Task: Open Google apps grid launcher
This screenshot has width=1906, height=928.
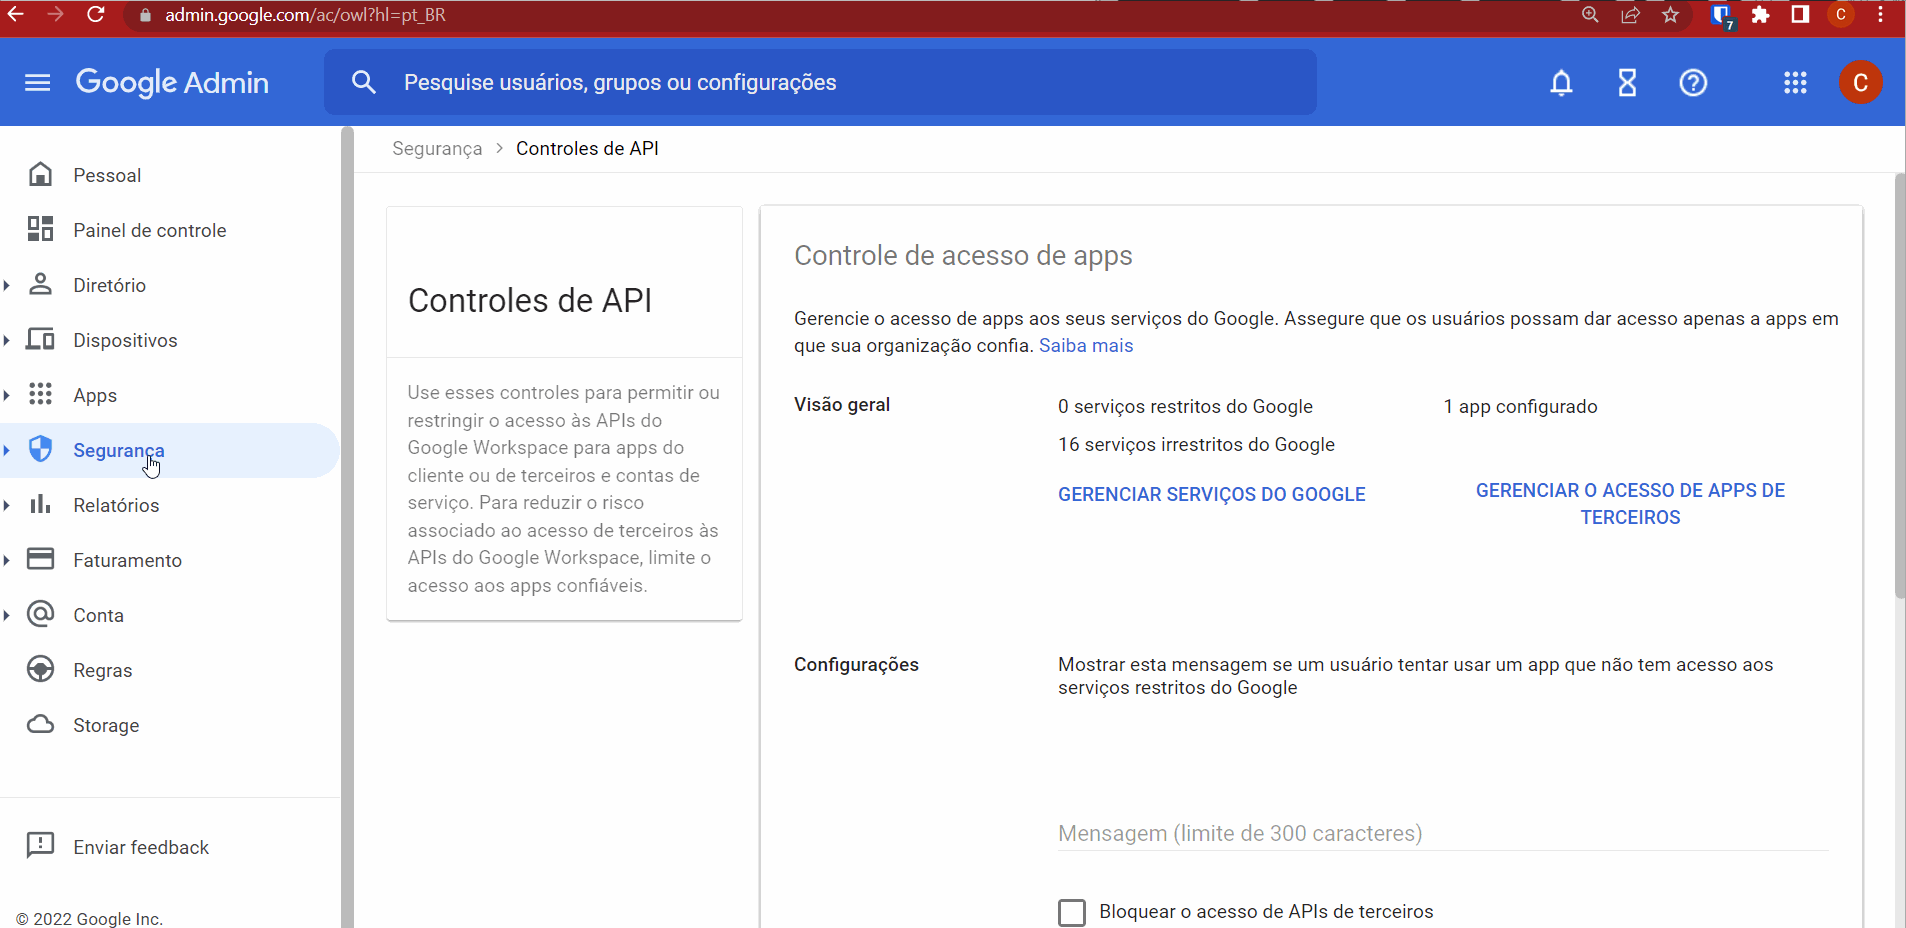Action: 1795,83
